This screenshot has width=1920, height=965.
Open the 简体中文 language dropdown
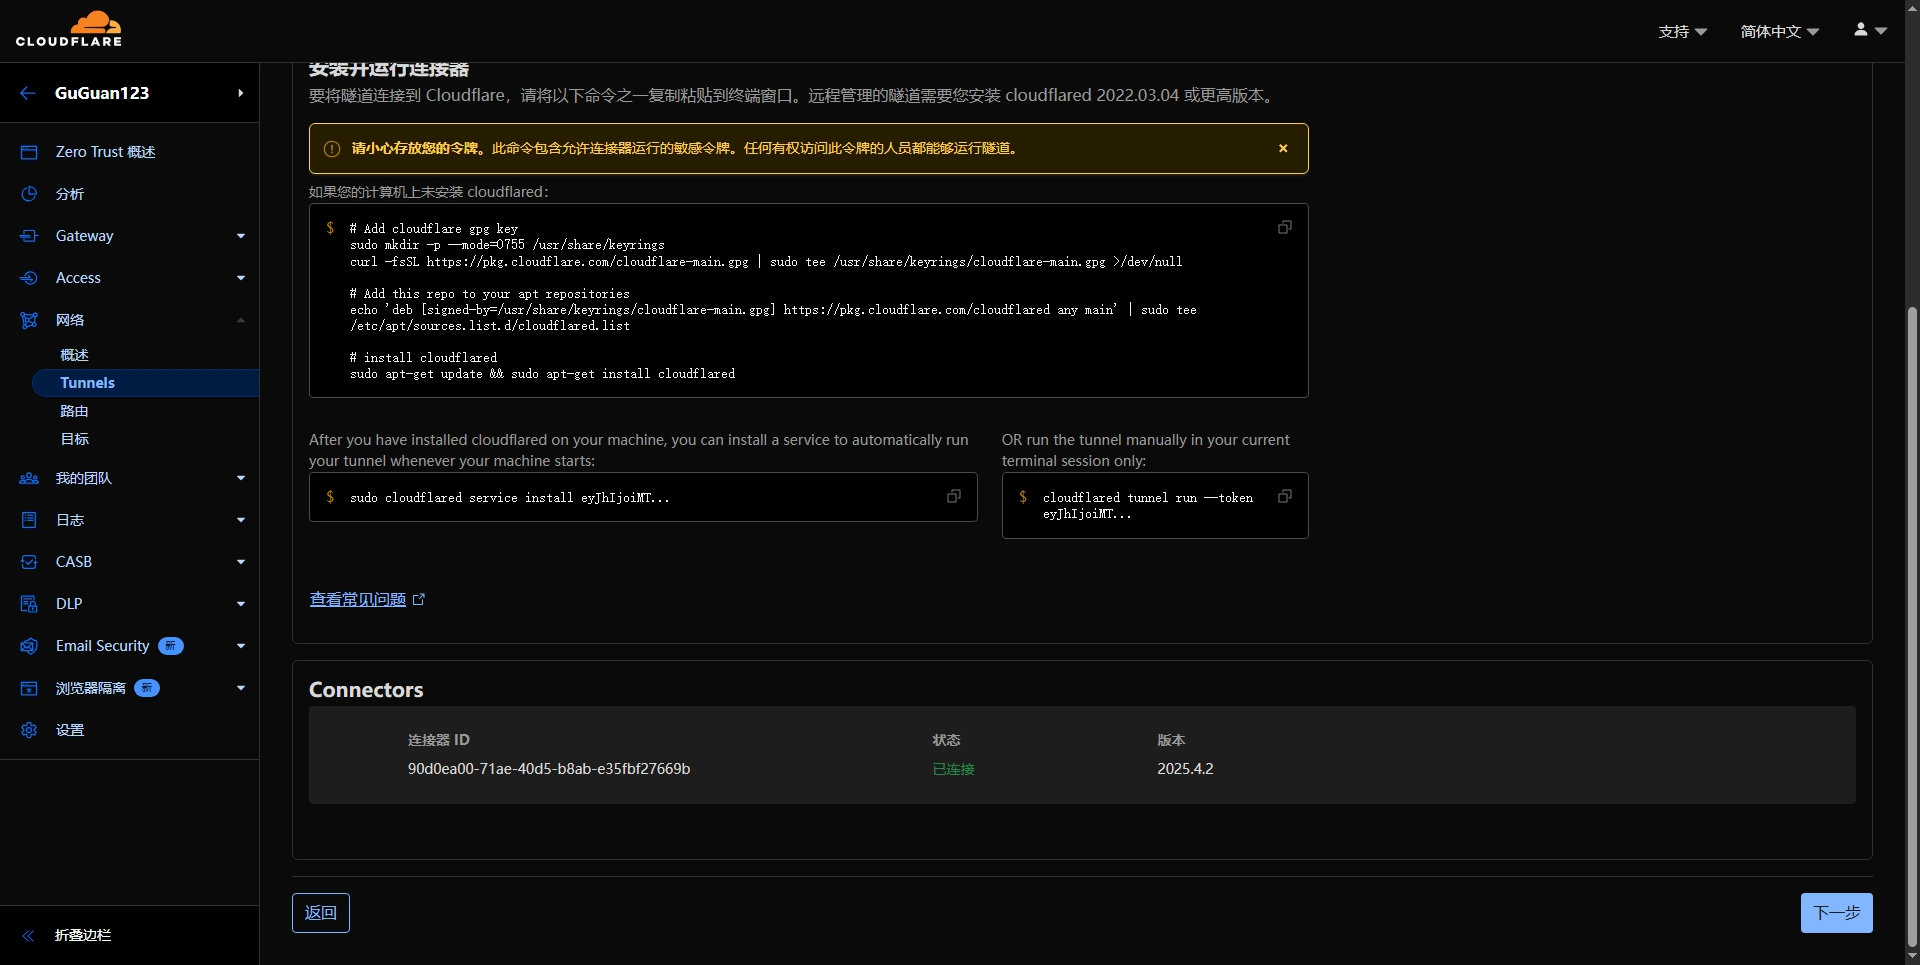[1779, 31]
